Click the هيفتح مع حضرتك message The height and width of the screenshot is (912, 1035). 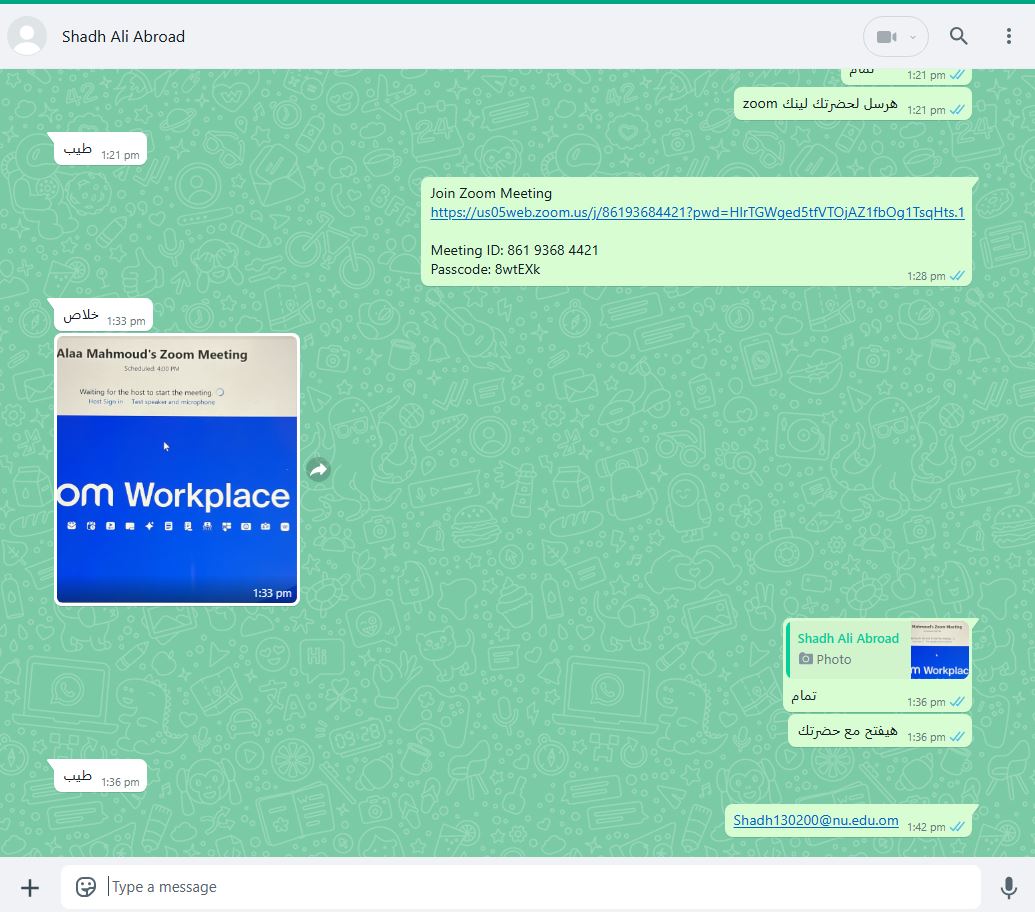pos(879,731)
